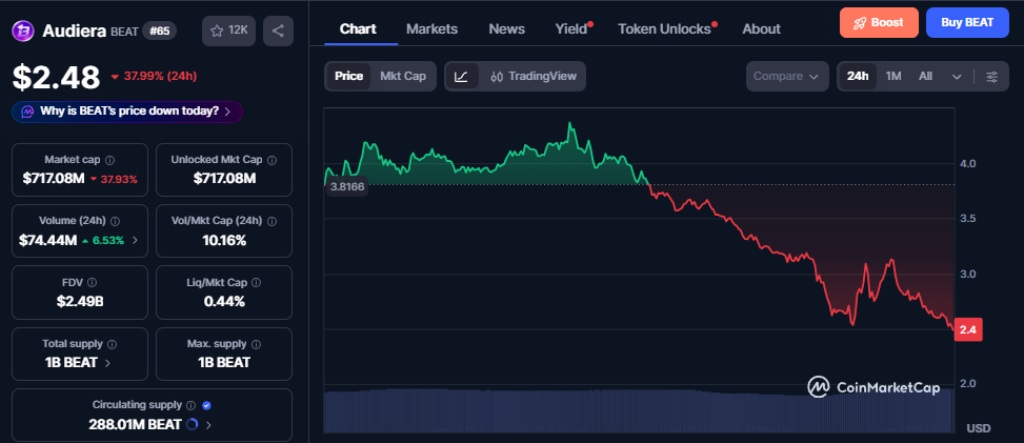Click the #65 rank badge
The height and width of the screenshot is (443, 1024).
159,31
